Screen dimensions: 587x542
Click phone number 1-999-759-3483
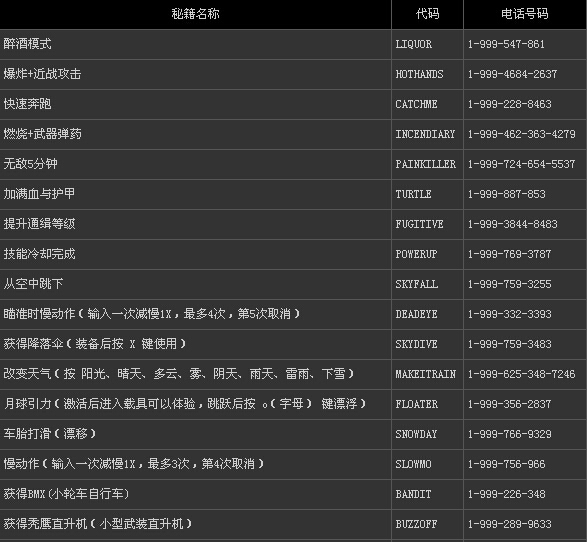coord(510,344)
